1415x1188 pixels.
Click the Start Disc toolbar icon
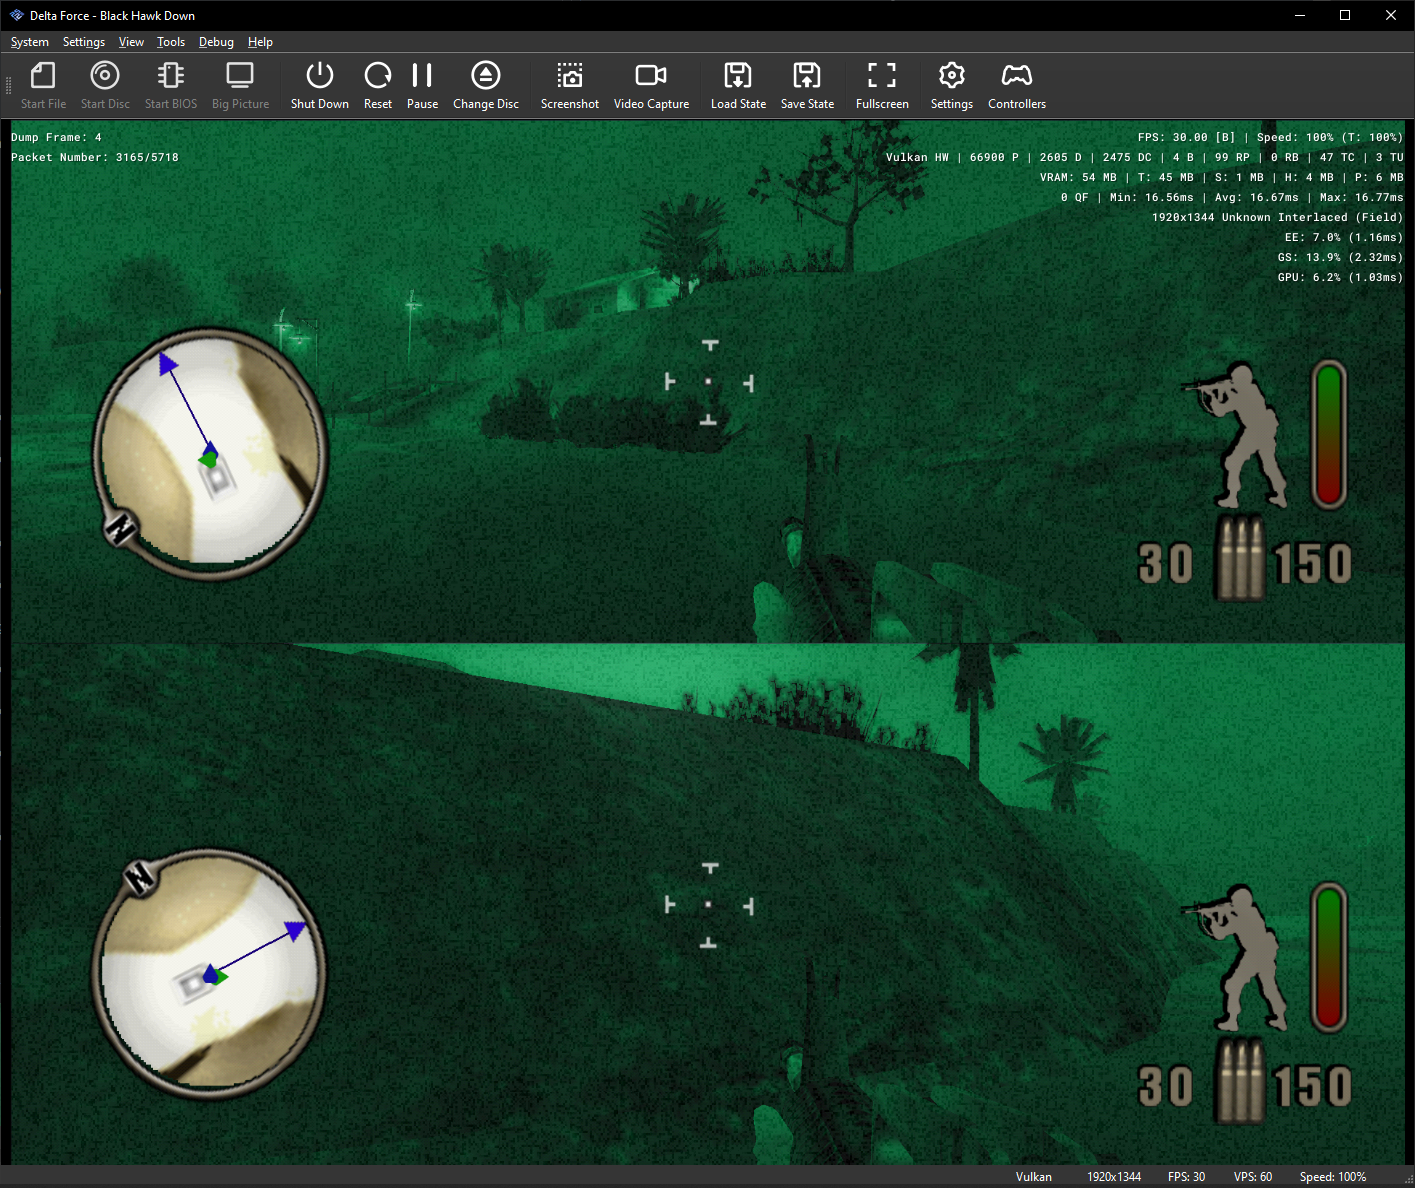click(105, 76)
